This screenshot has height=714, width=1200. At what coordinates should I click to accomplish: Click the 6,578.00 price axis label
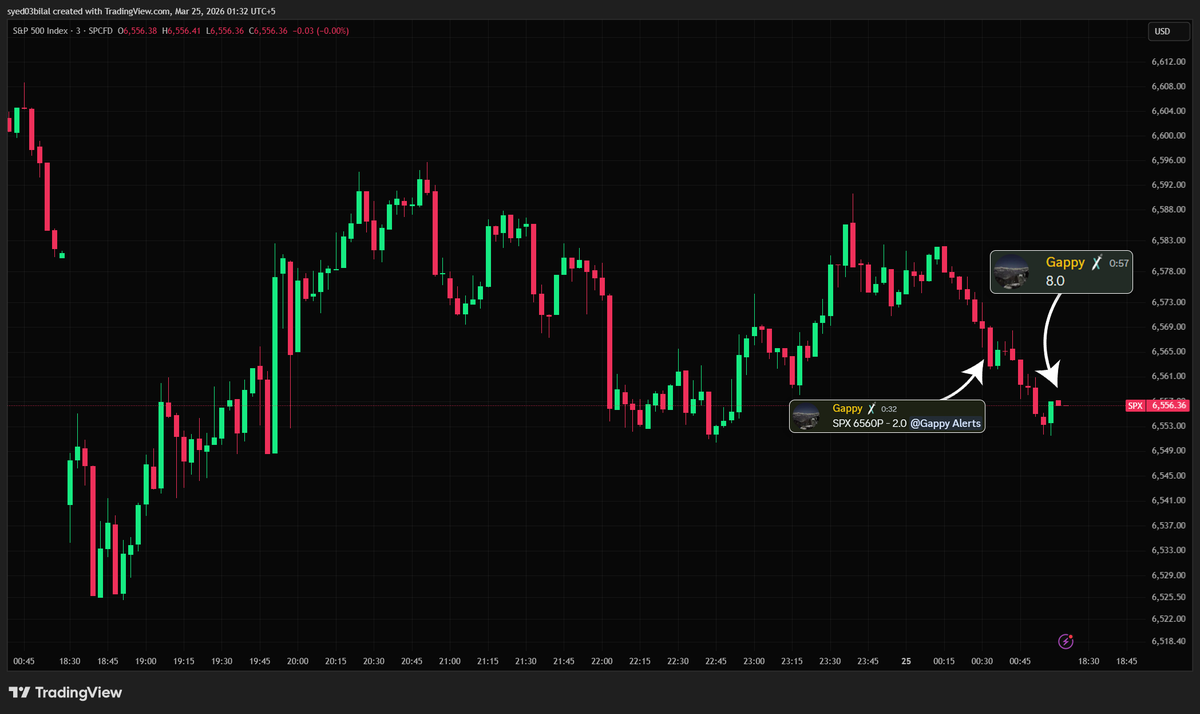[x=1168, y=271]
